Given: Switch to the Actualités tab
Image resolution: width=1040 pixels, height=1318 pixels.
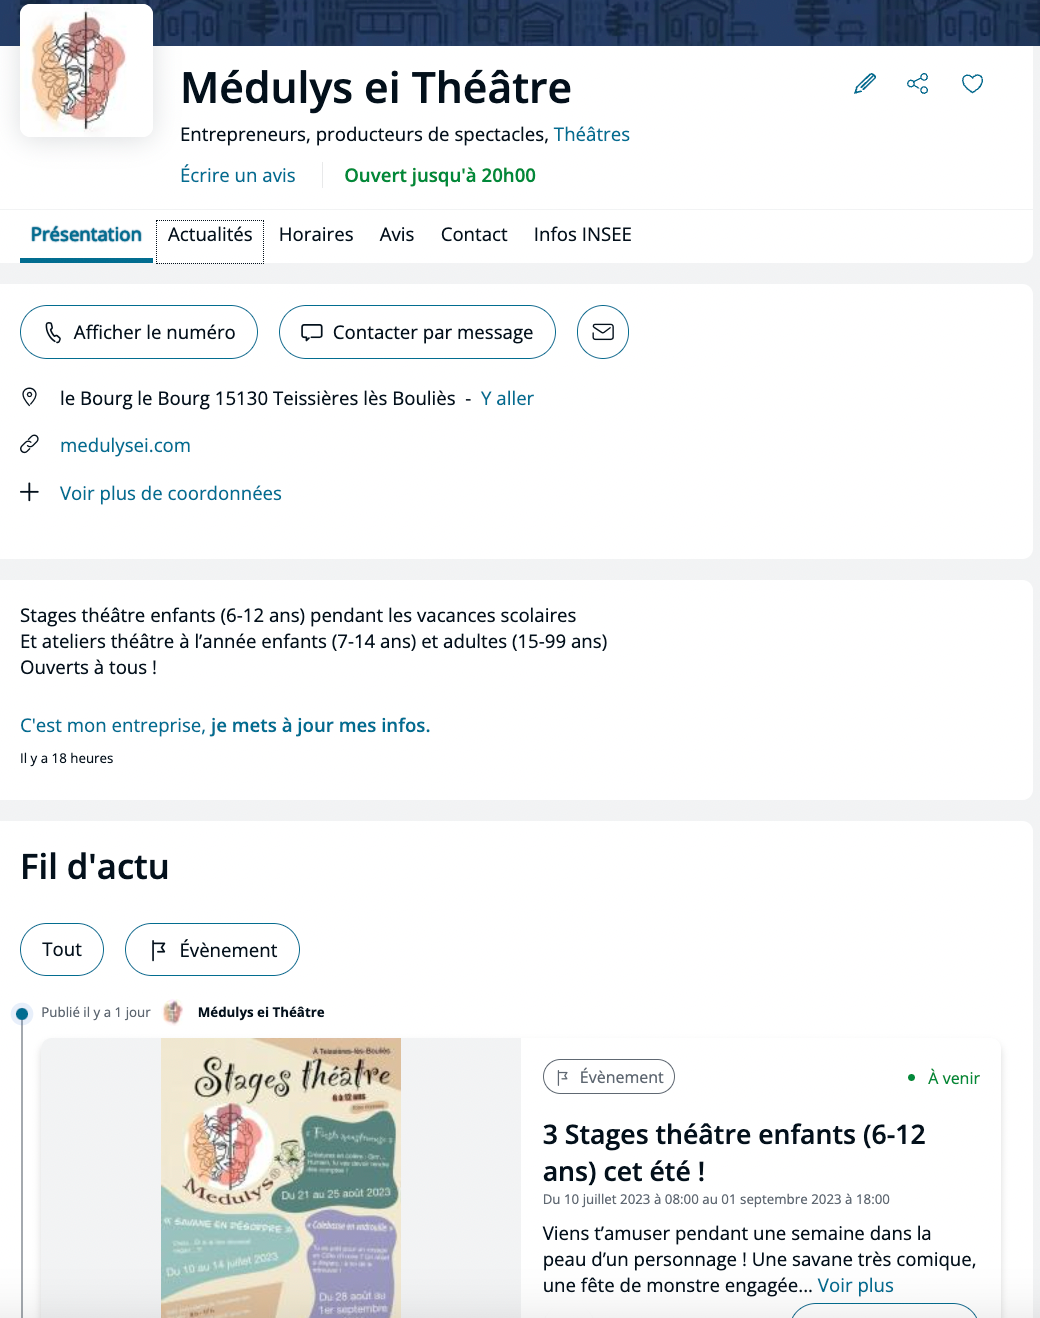Looking at the screenshot, I should (210, 235).
